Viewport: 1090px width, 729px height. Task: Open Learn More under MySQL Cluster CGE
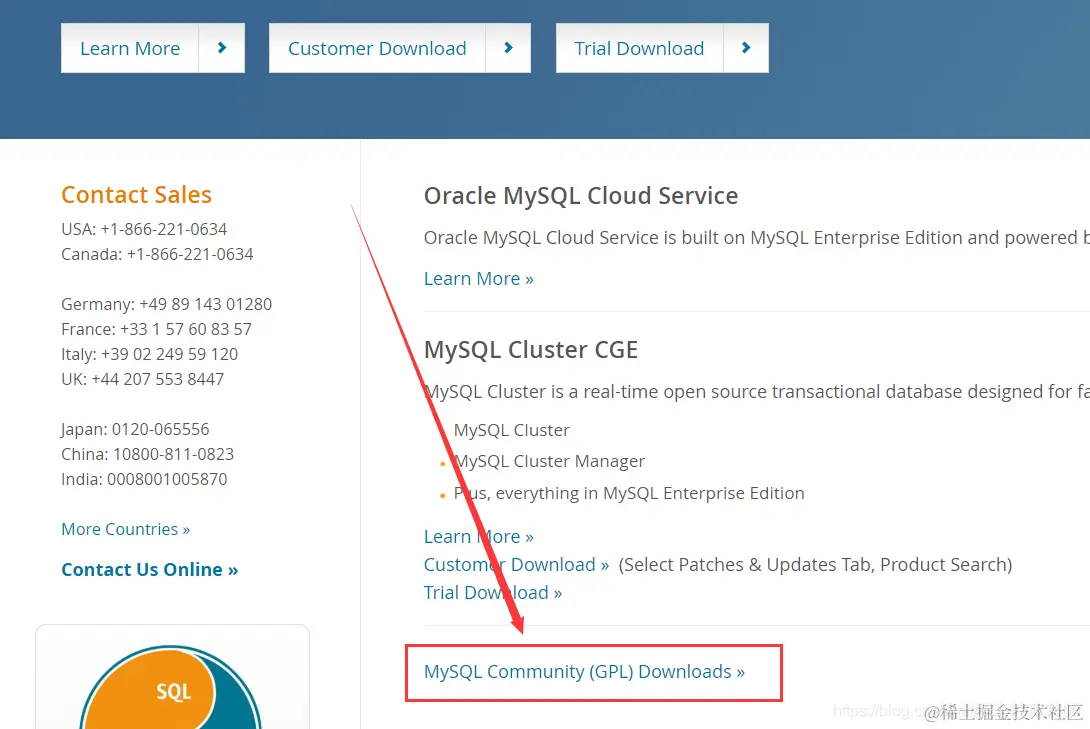(x=478, y=536)
